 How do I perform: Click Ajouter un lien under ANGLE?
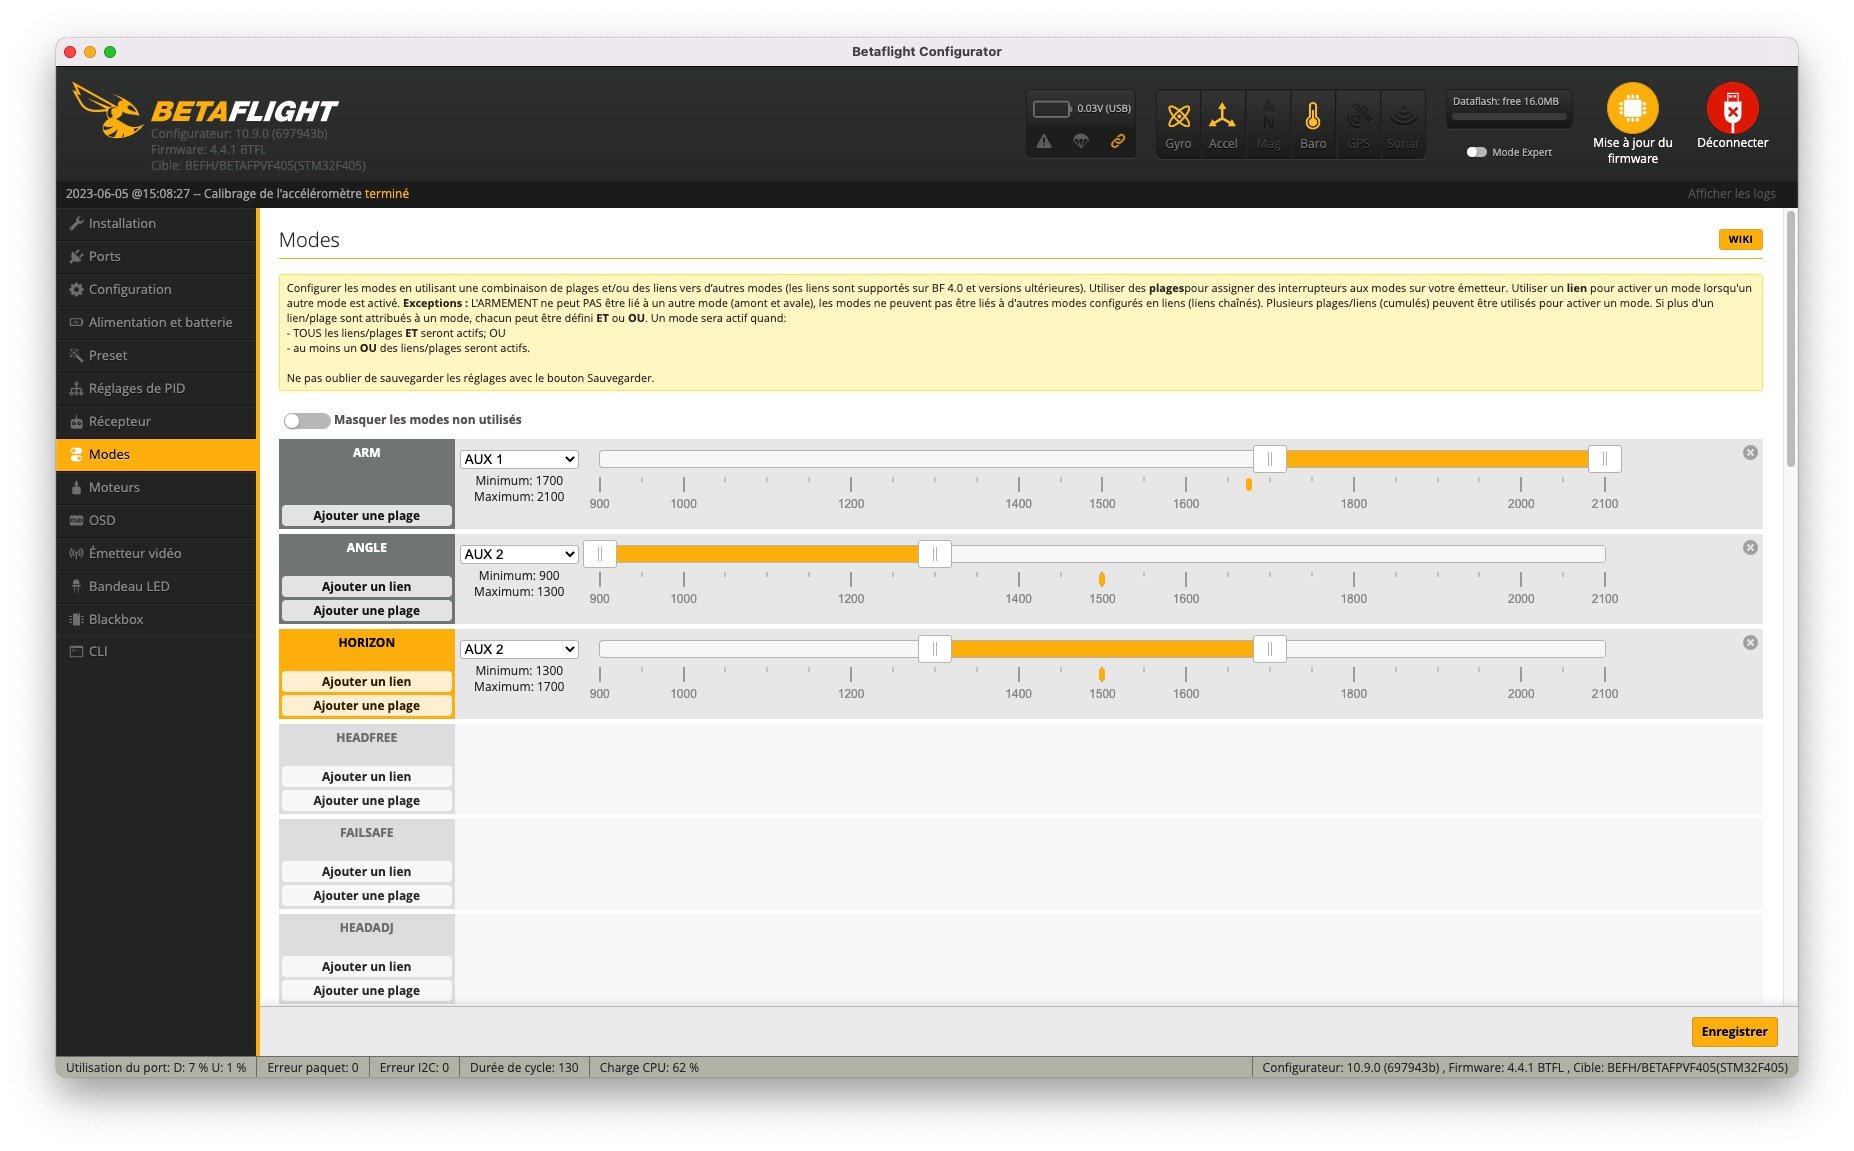(366, 587)
